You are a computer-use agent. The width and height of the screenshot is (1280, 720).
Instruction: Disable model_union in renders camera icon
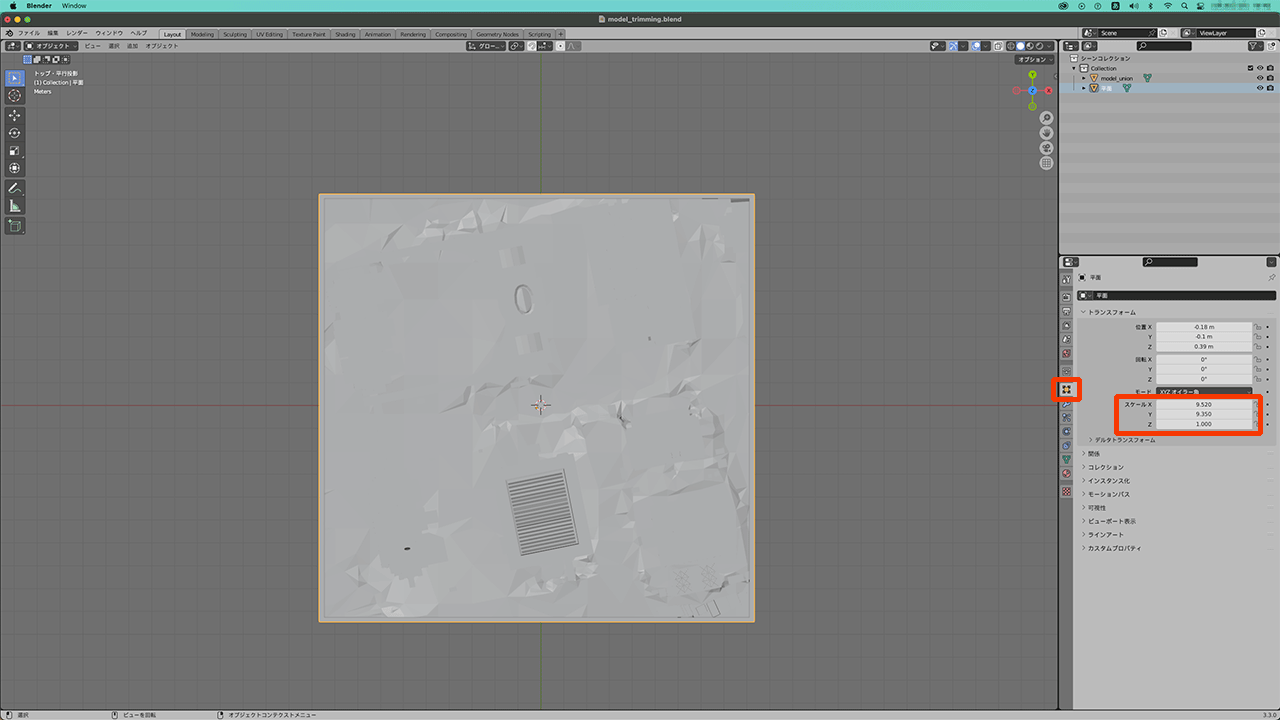1270,78
